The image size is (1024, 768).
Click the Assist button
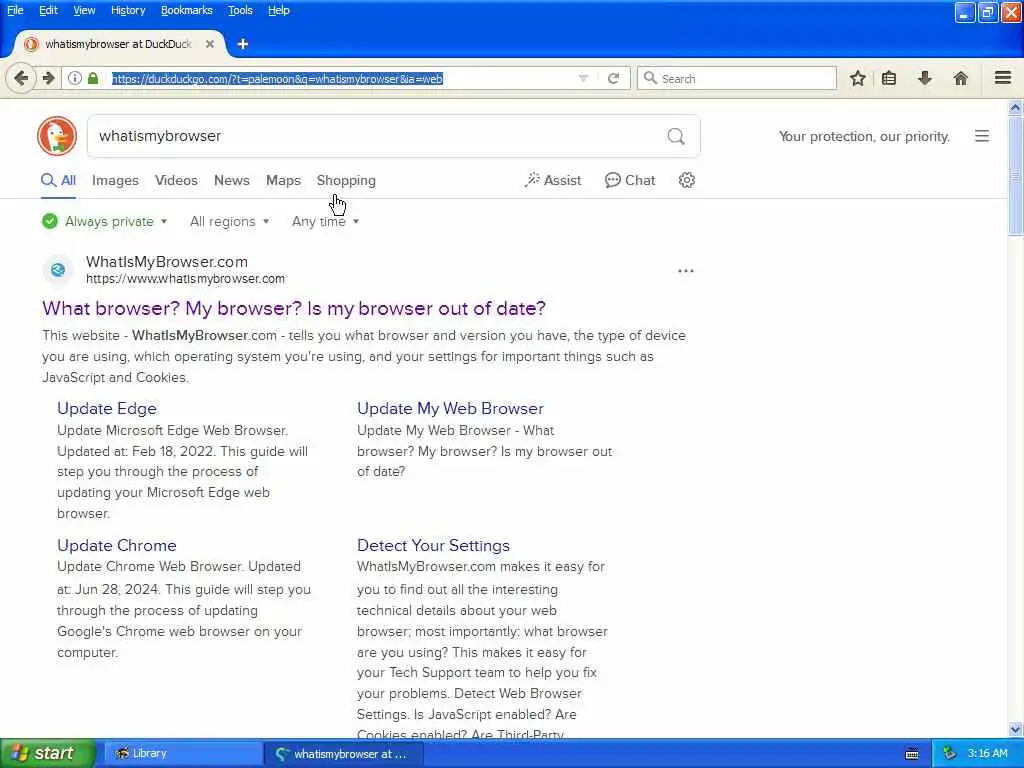tap(552, 180)
